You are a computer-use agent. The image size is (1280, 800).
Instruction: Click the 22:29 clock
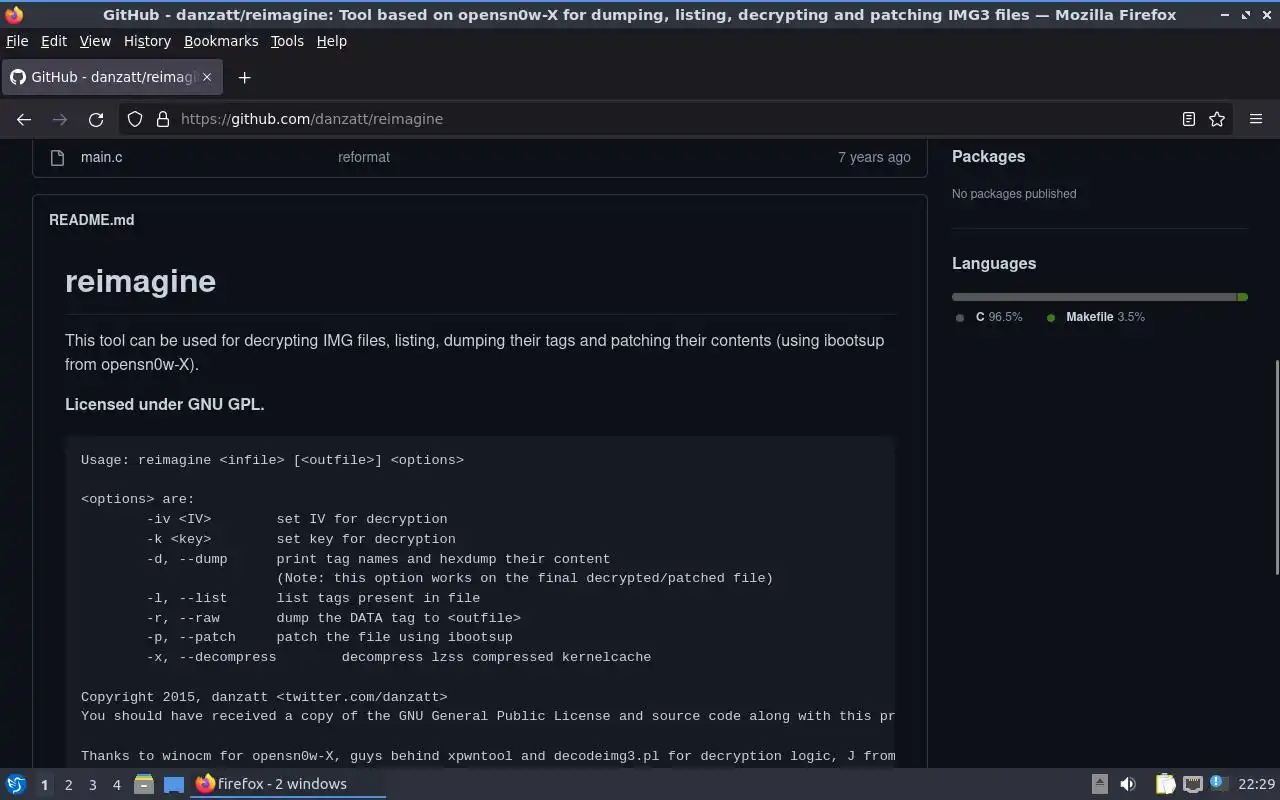tap(1256, 784)
